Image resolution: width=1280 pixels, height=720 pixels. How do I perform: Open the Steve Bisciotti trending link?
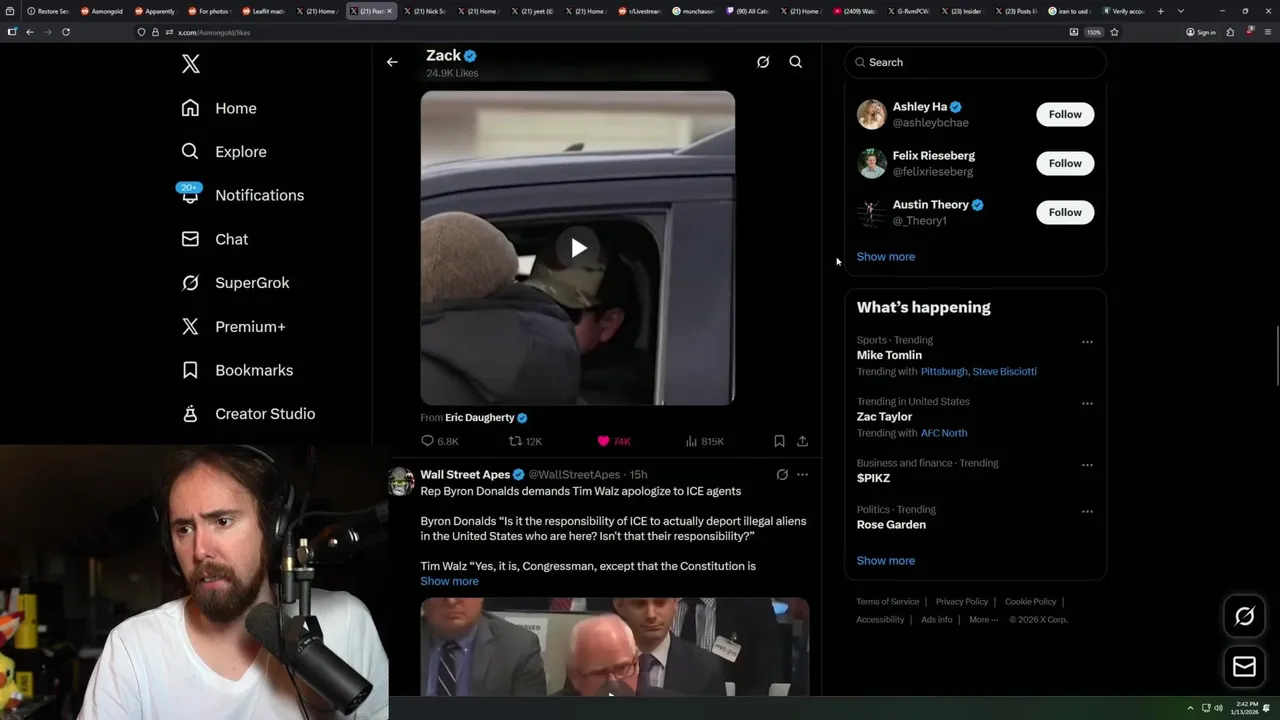pos(1004,372)
